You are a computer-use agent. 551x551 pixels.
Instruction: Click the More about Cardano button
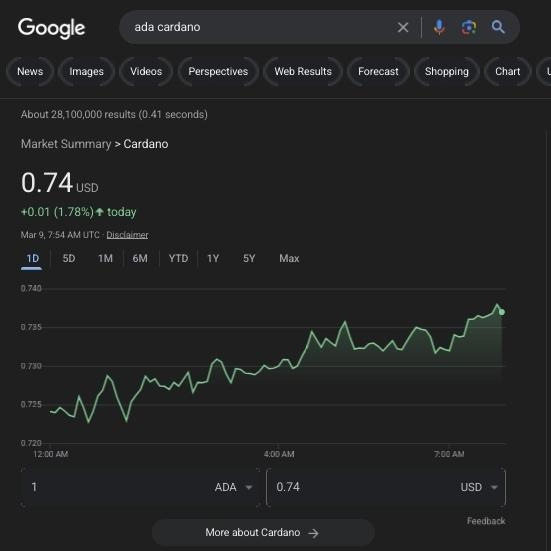(x=263, y=533)
